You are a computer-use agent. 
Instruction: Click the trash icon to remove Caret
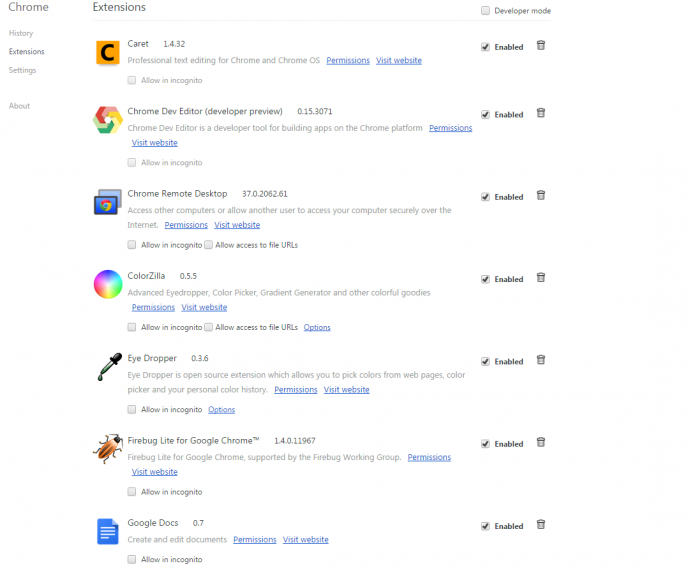click(x=541, y=45)
